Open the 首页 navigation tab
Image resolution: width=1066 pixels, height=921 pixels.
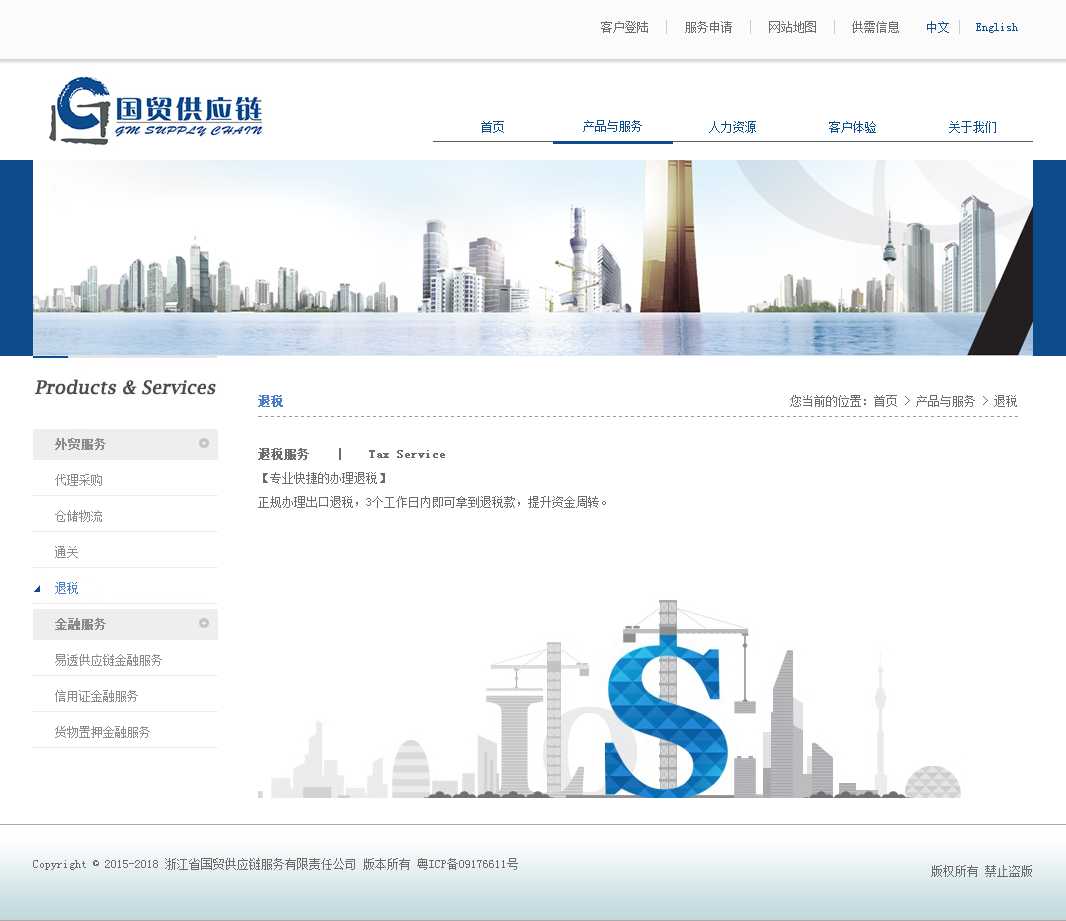(492, 127)
